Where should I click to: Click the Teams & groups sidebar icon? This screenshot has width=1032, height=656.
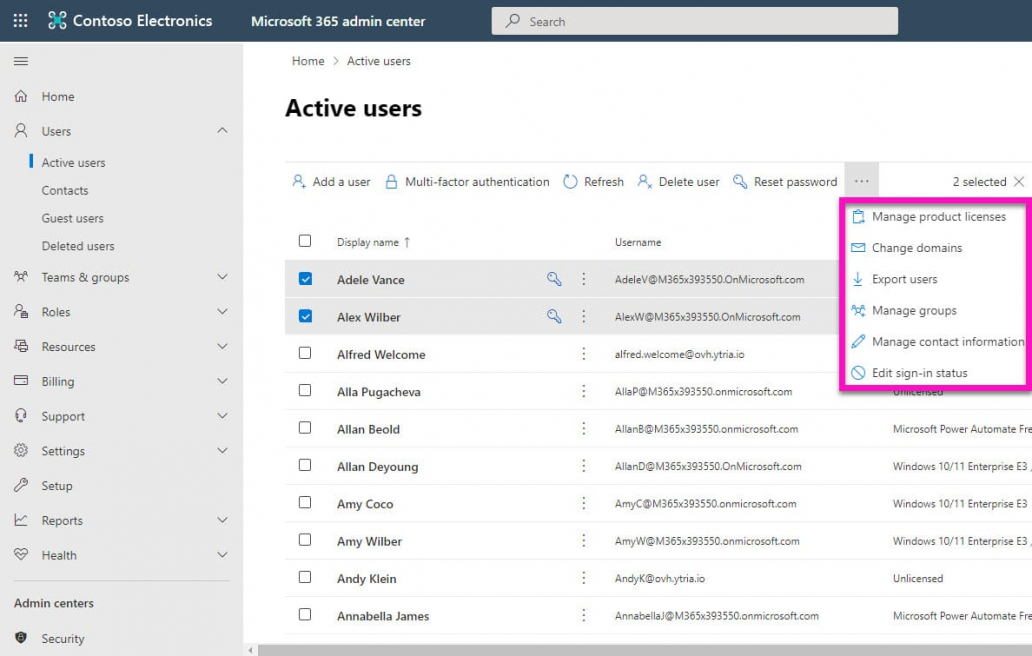click(21, 276)
